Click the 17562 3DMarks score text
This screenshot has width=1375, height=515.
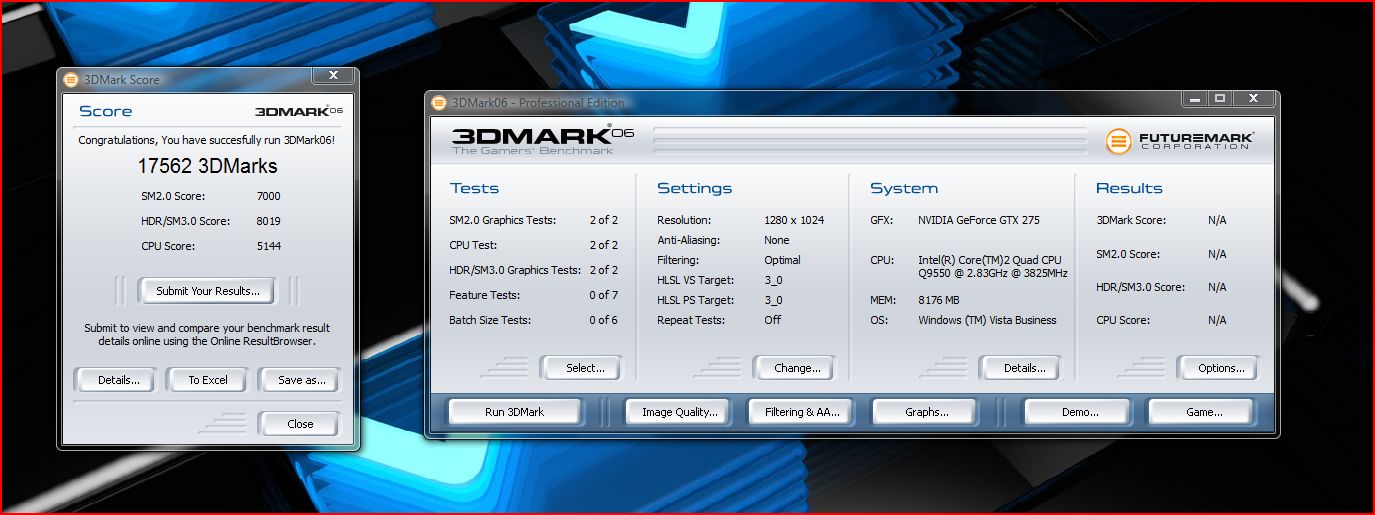tap(207, 166)
